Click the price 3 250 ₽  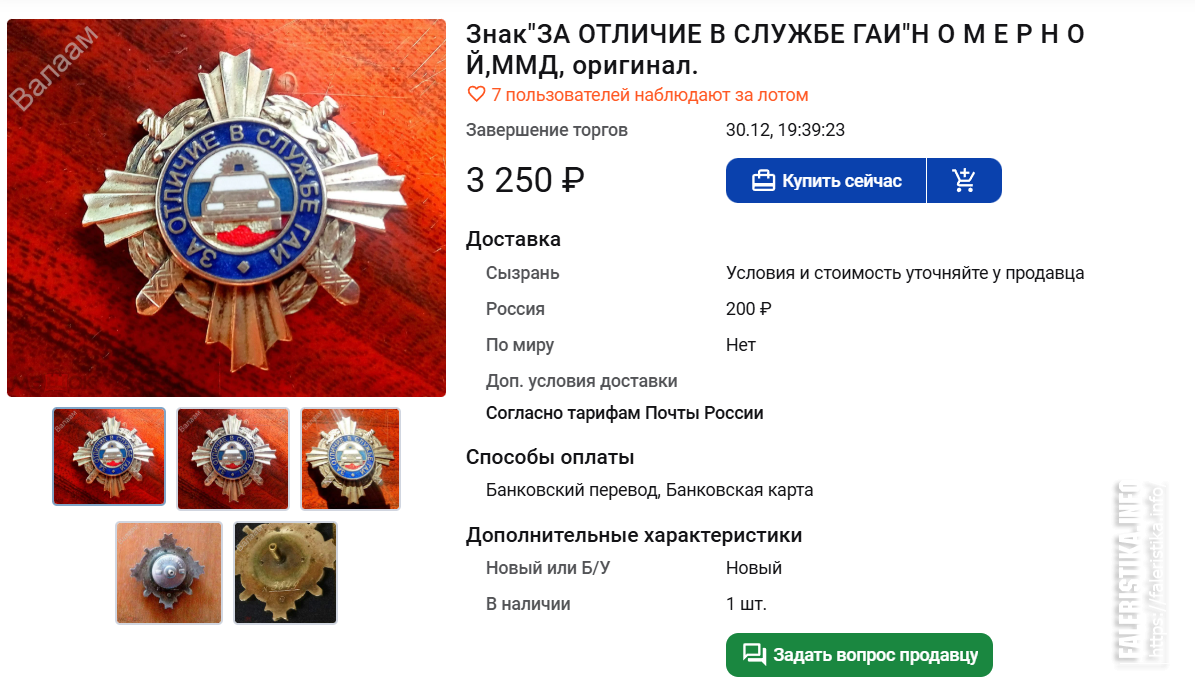(x=525, y=181)
